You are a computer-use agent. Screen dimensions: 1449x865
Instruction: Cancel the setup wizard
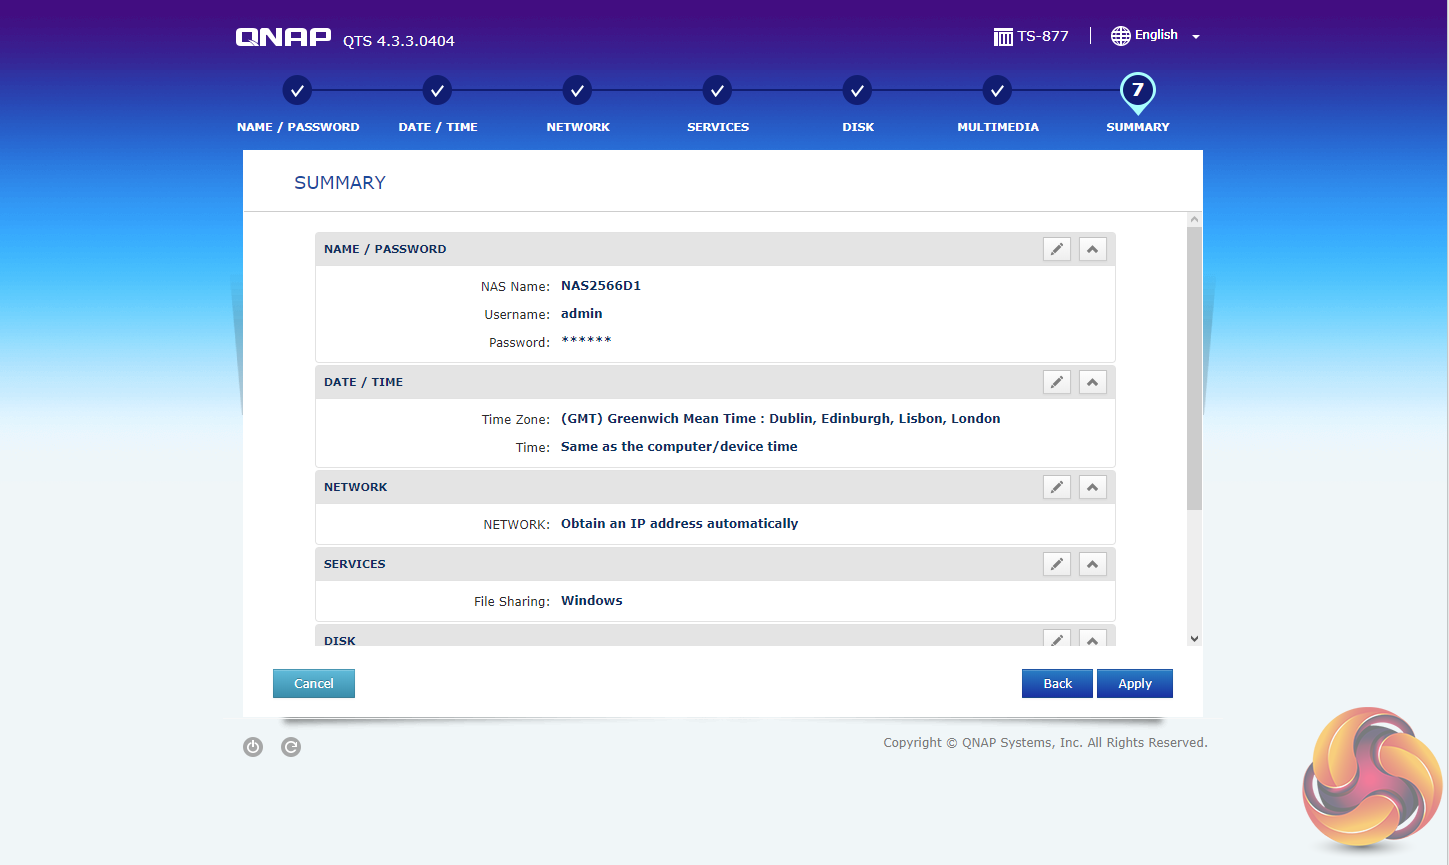pos(314,684)
